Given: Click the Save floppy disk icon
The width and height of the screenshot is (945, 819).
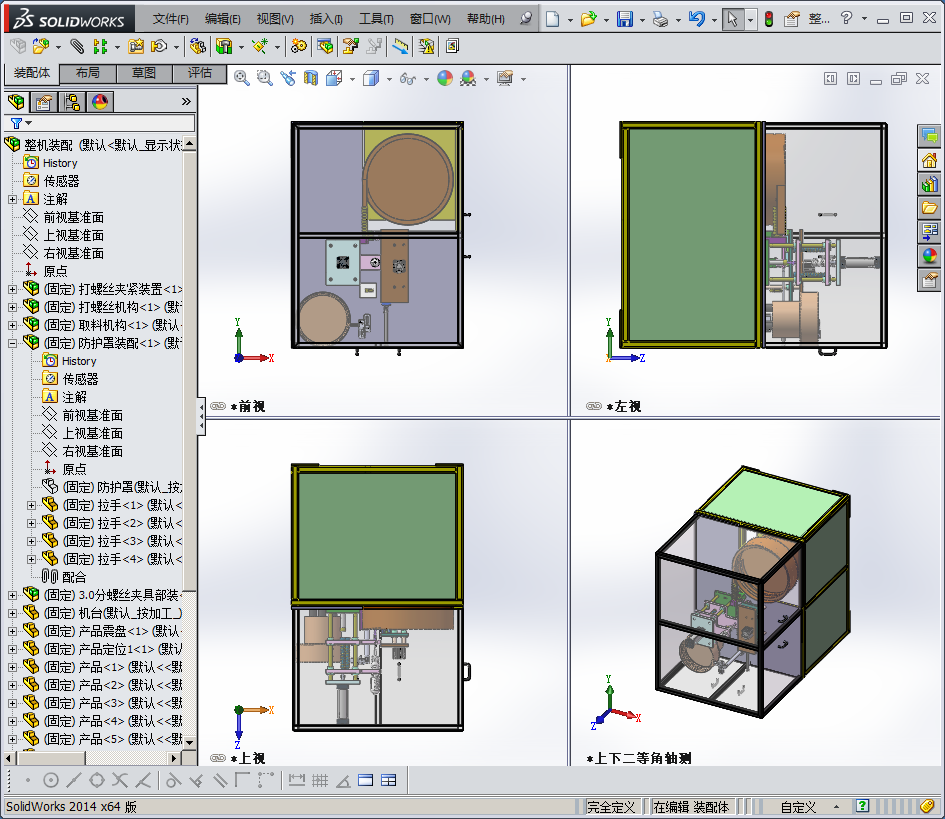Looking at the screenshot, I should point(625,19).
